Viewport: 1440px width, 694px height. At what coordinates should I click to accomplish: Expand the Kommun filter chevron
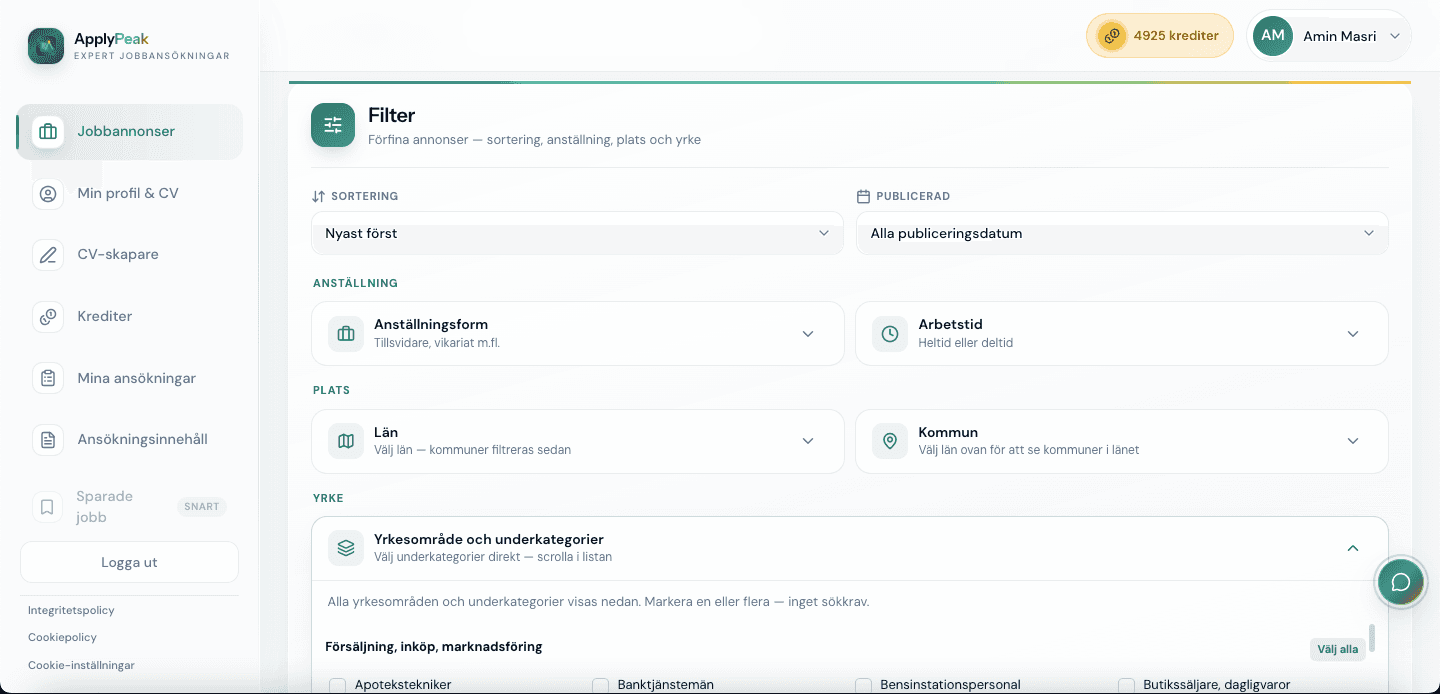pos(1353,441)
